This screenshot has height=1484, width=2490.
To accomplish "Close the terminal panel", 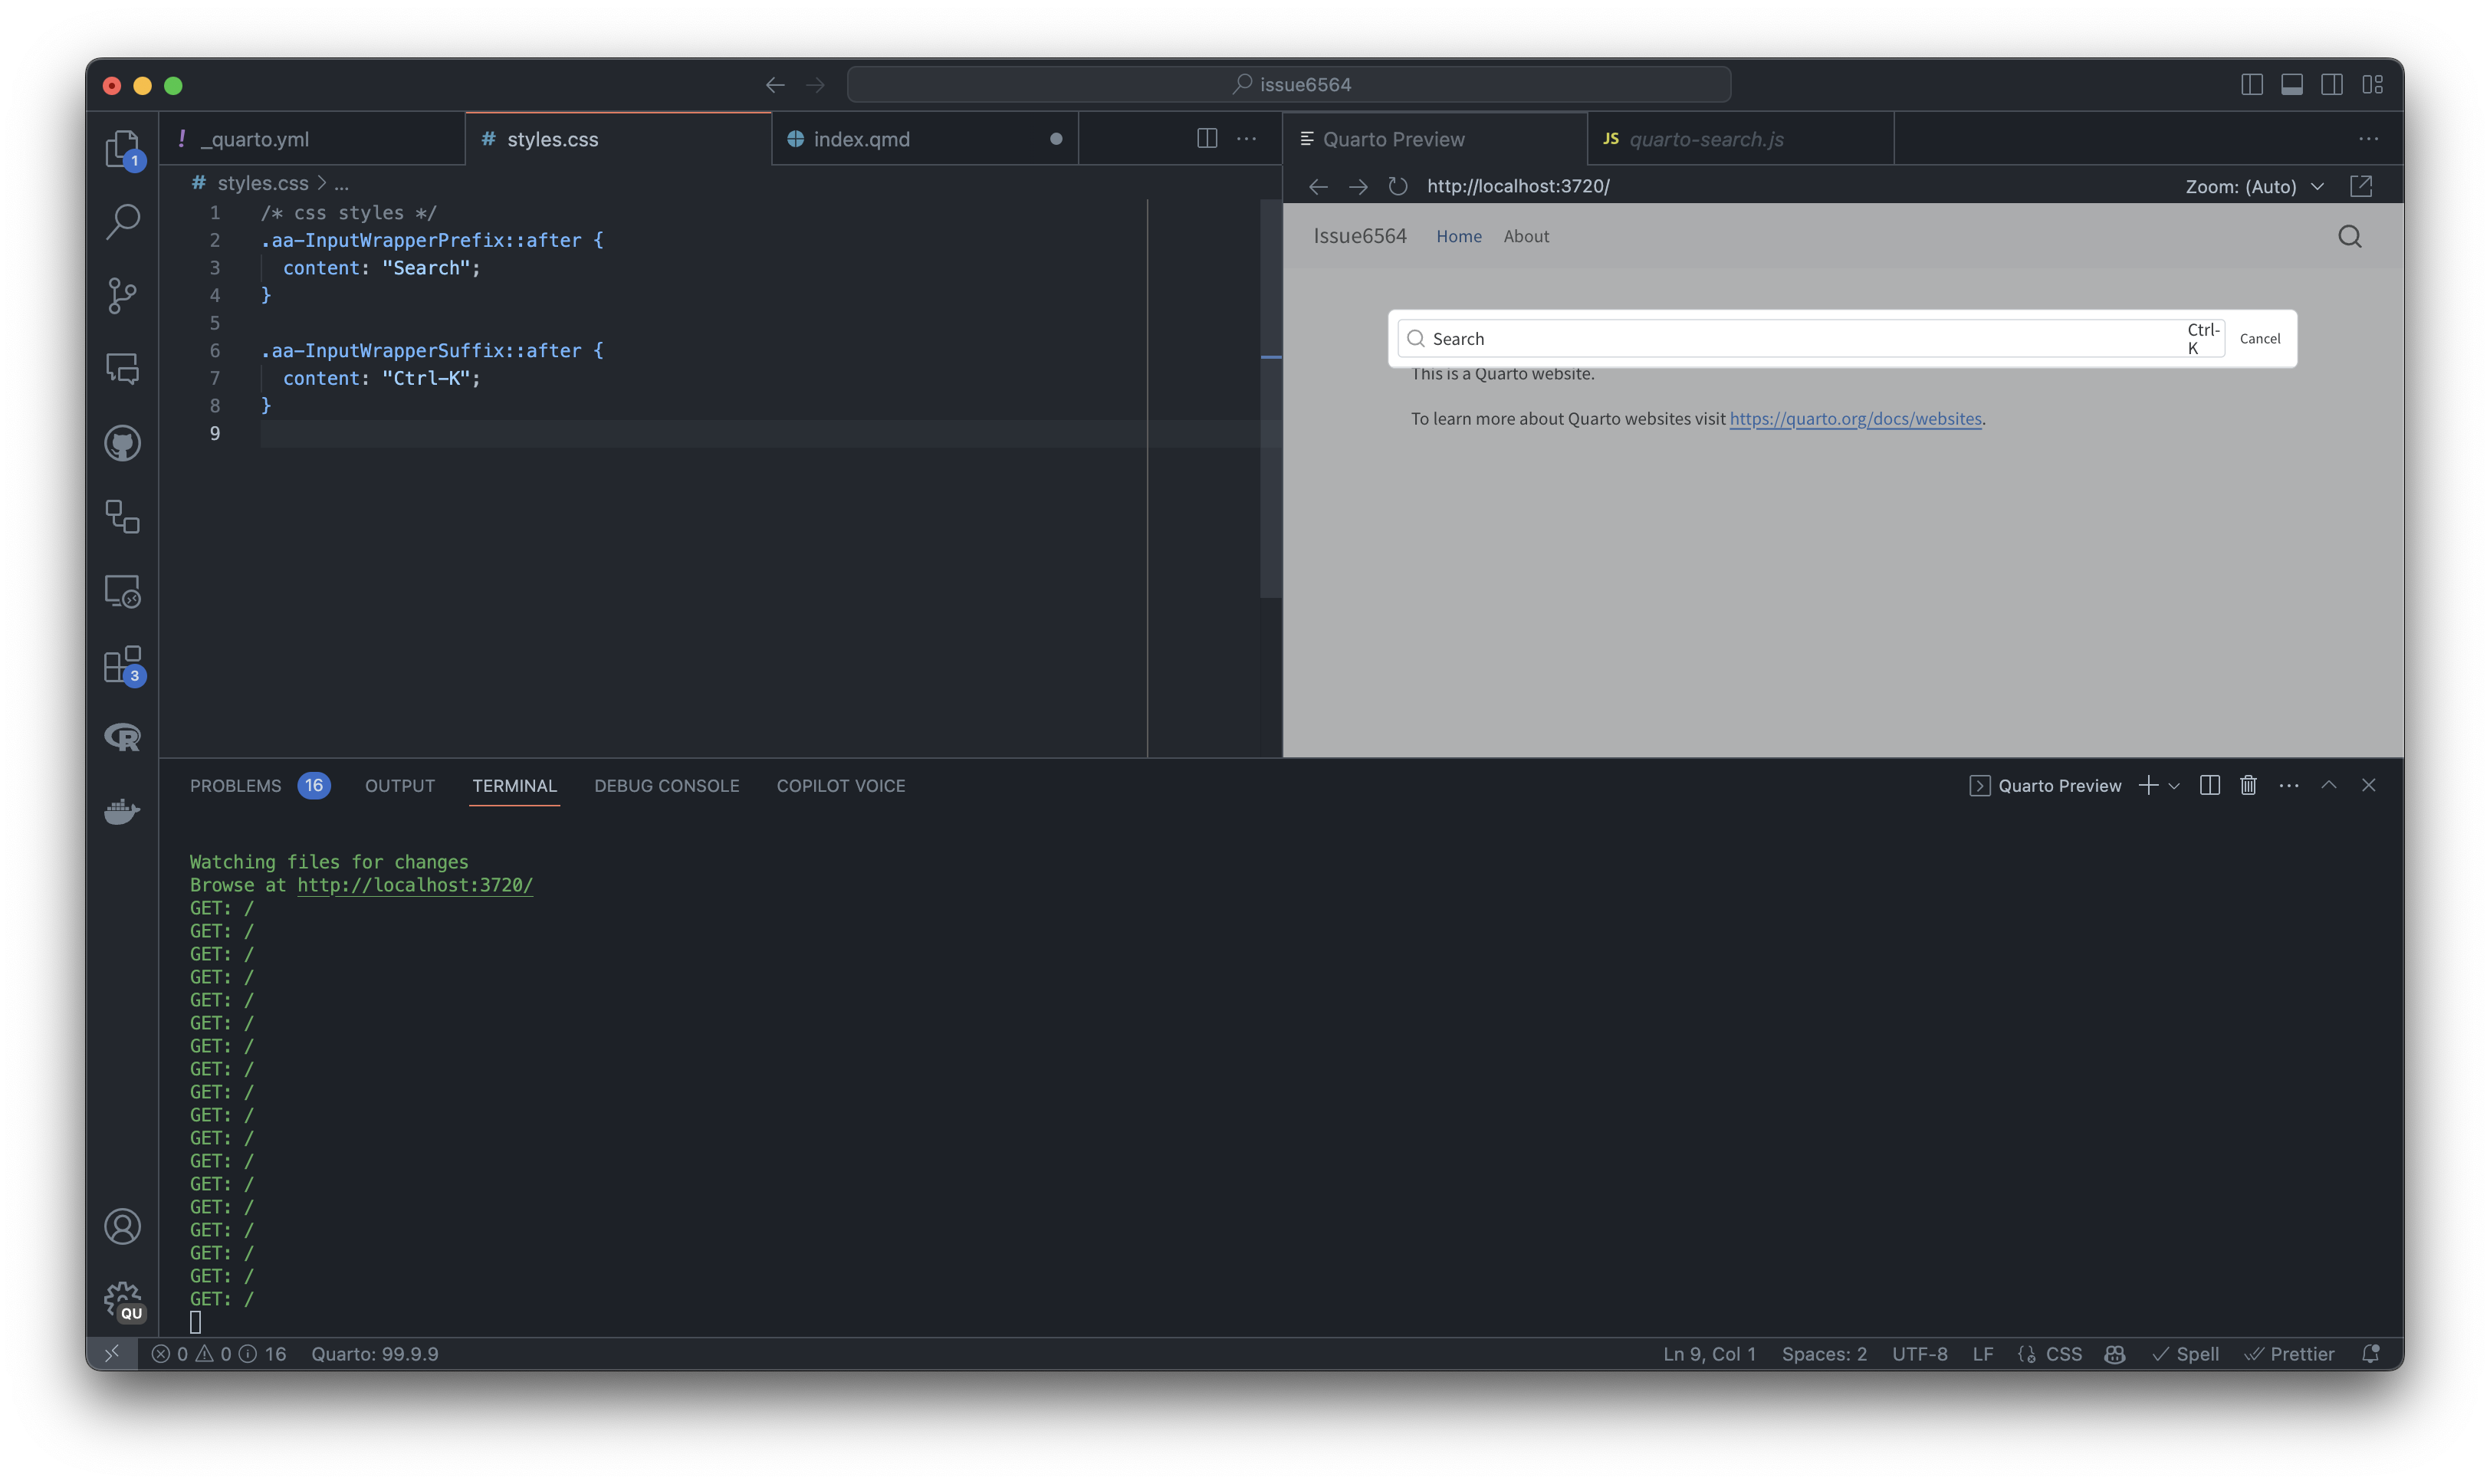I will 2369,786.
